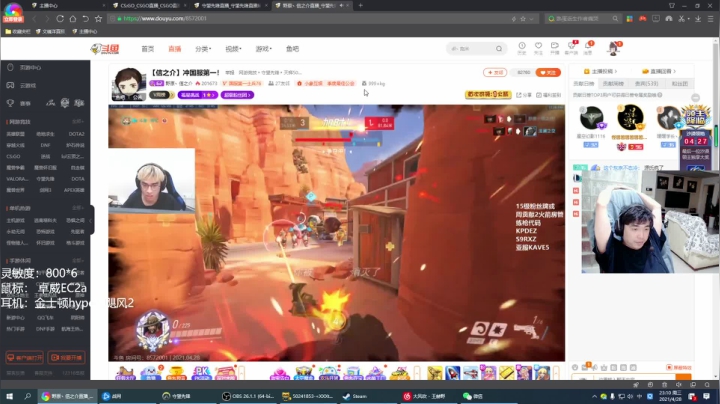Screen dimensions: 720x404
Task: Click the orange 关注 follow button
Action: pos(548,73)
